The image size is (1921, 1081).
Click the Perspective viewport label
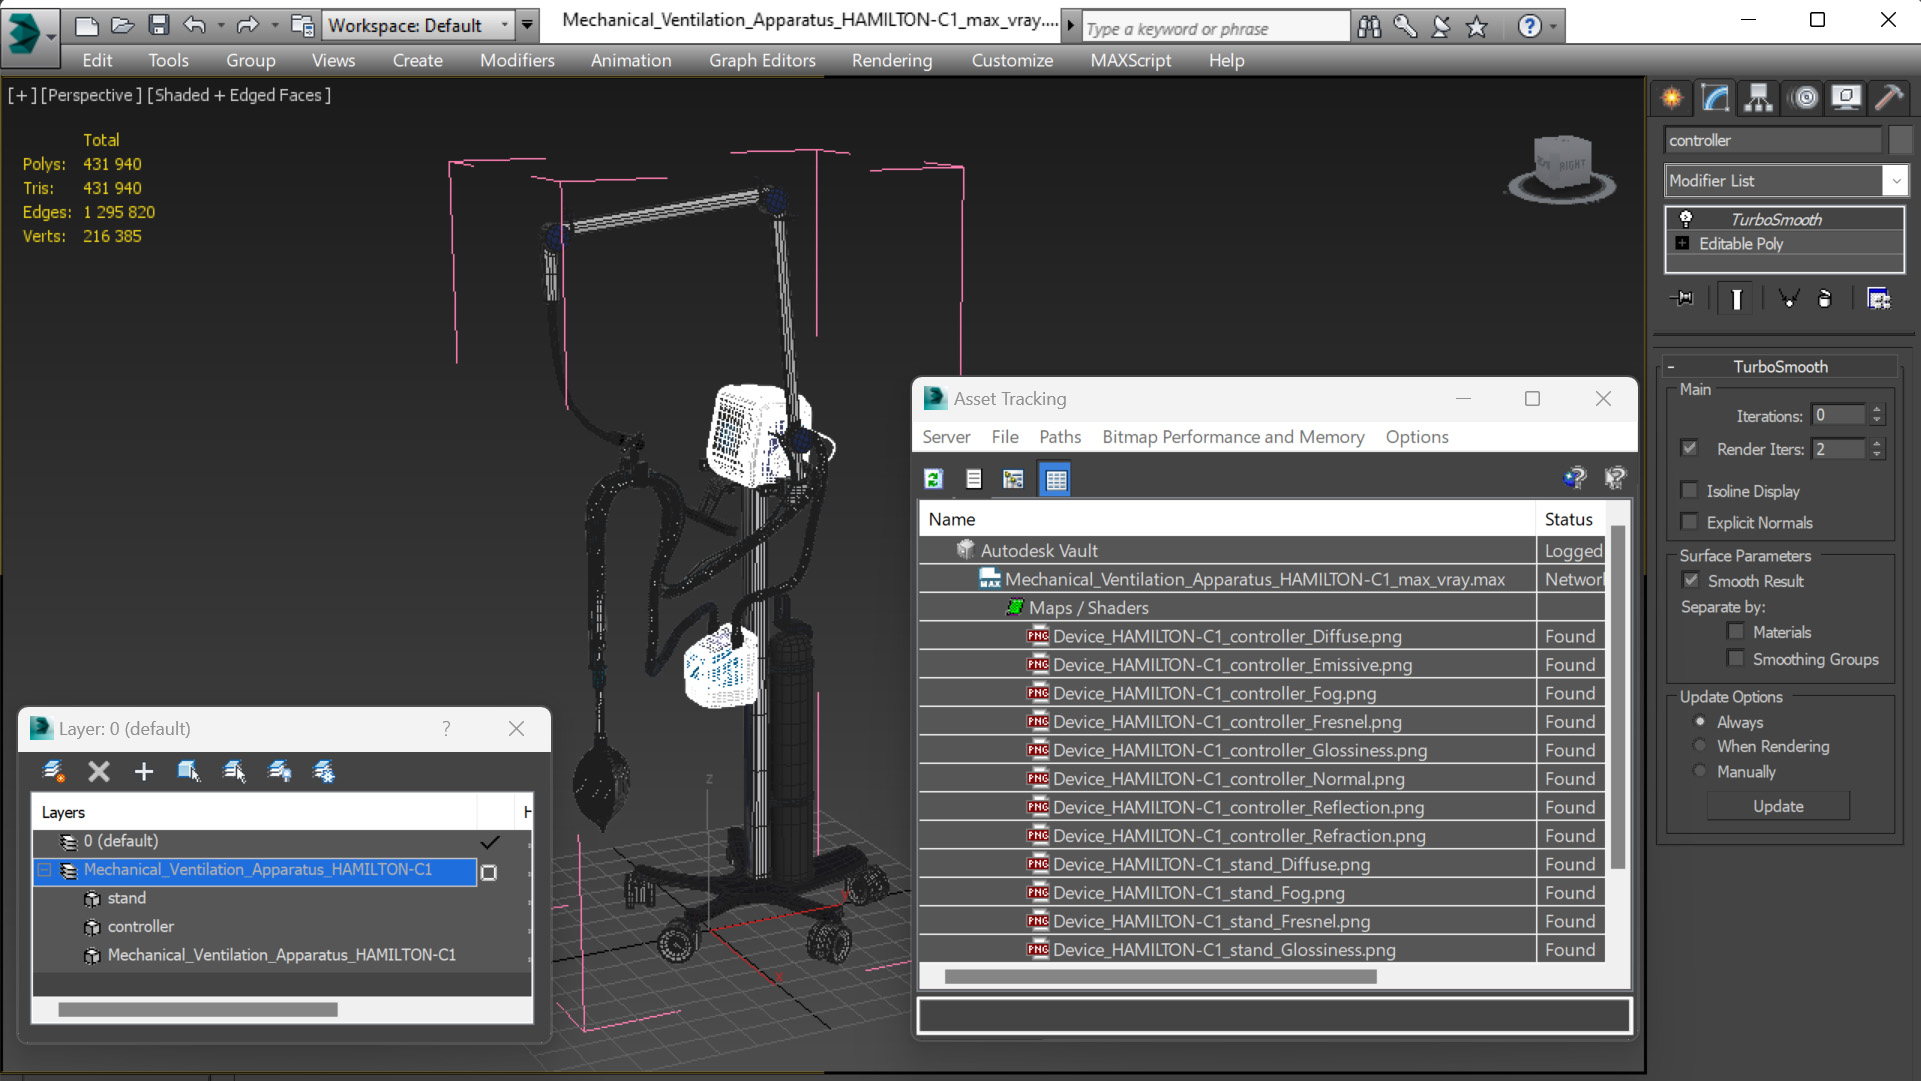click(89, 95)
